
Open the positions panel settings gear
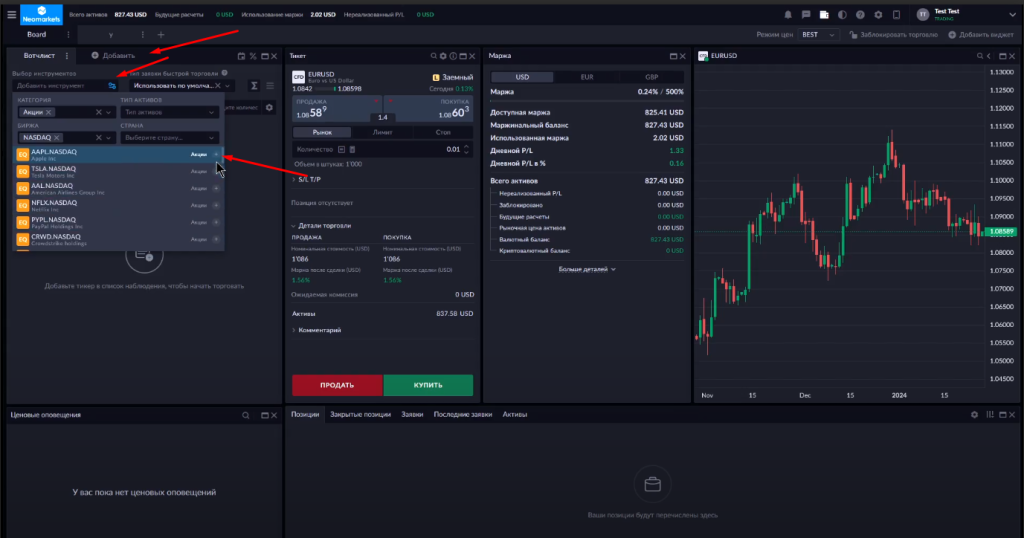click(974, 415)
